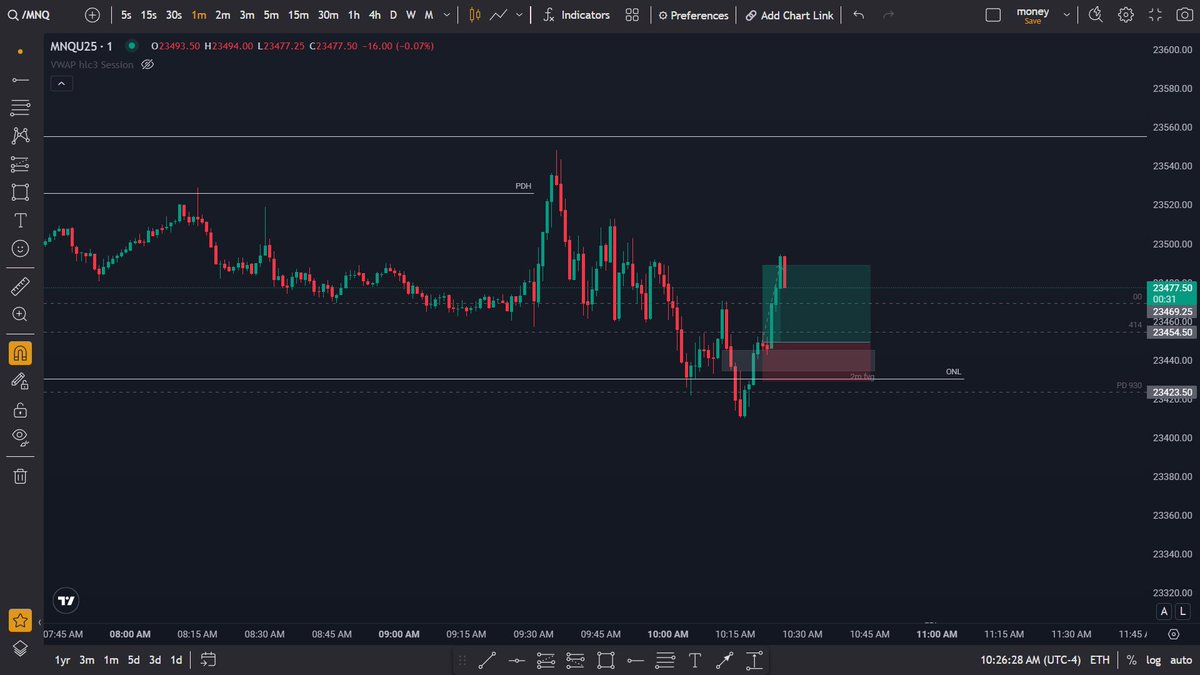
Task: Expand the chart style dropdown arrow
Action: [519, 15]
